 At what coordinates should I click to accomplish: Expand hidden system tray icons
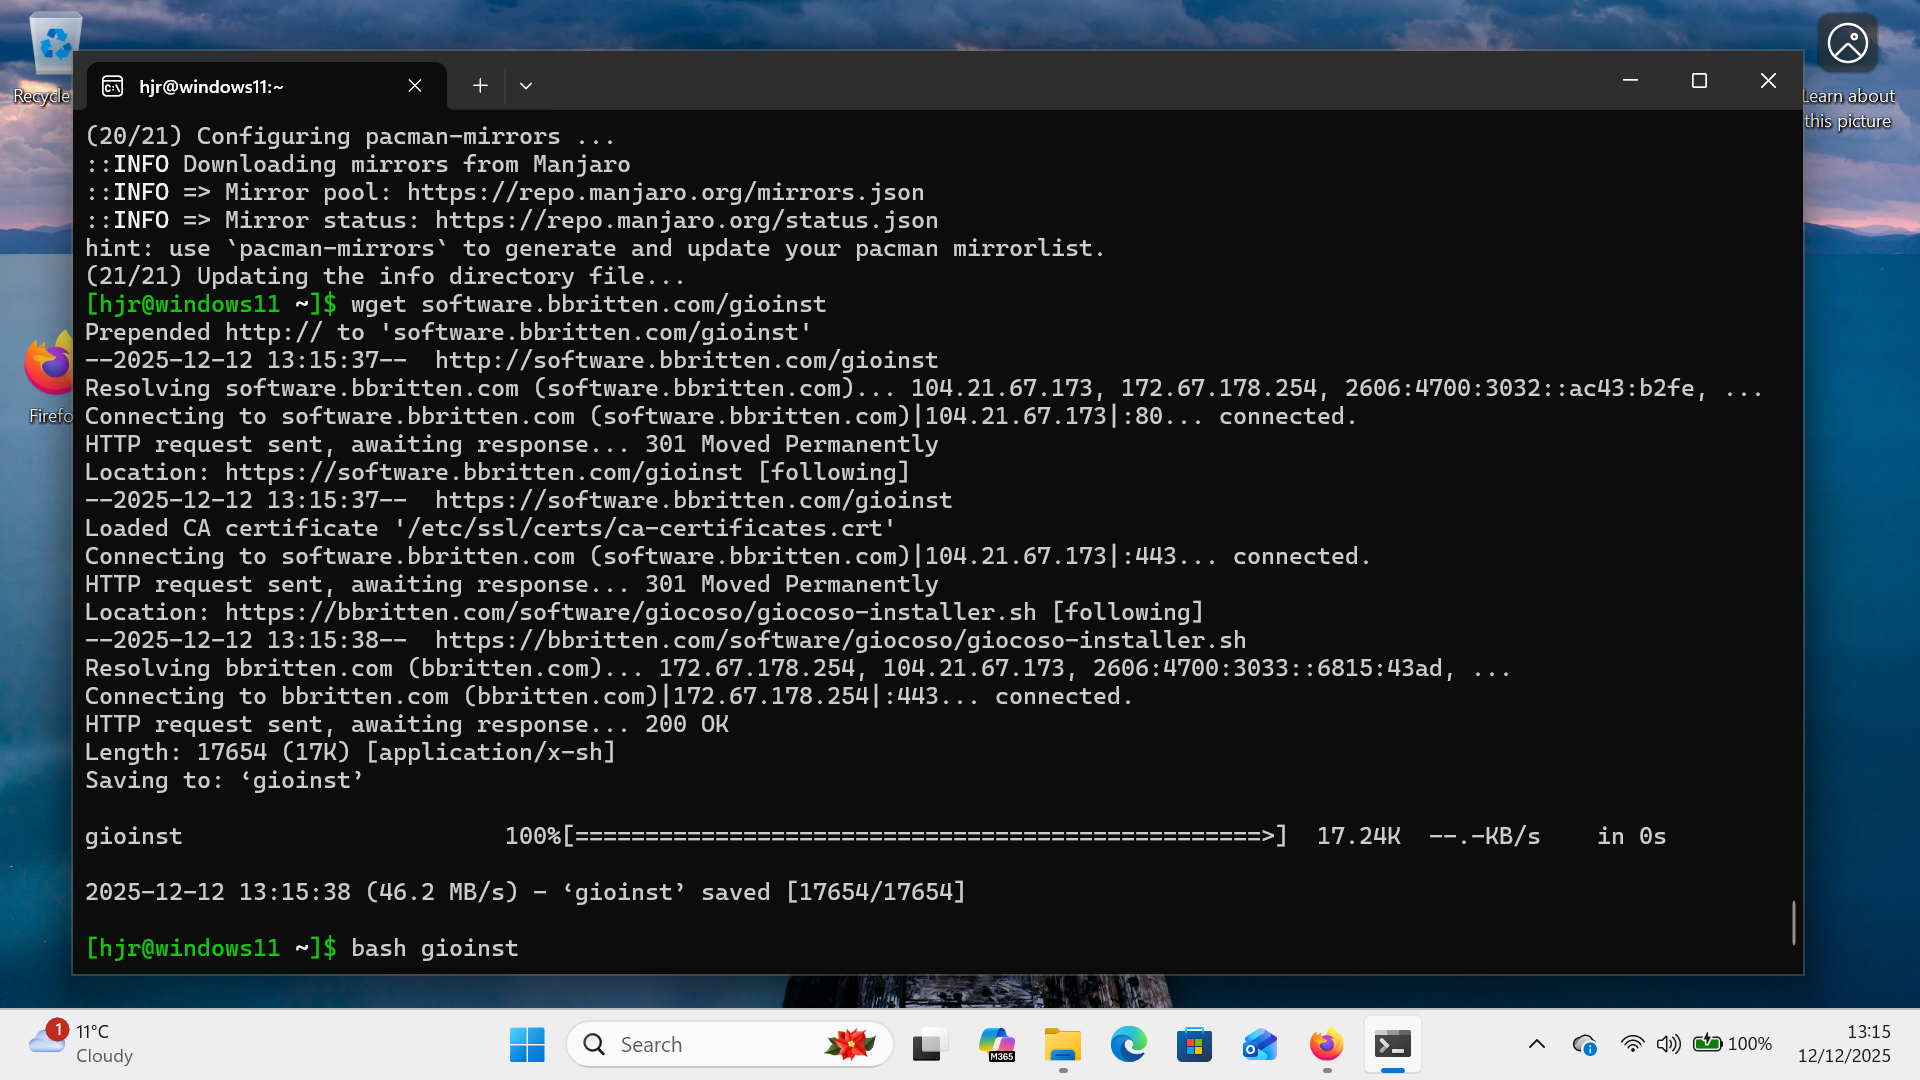(x=1537, y=1043)
